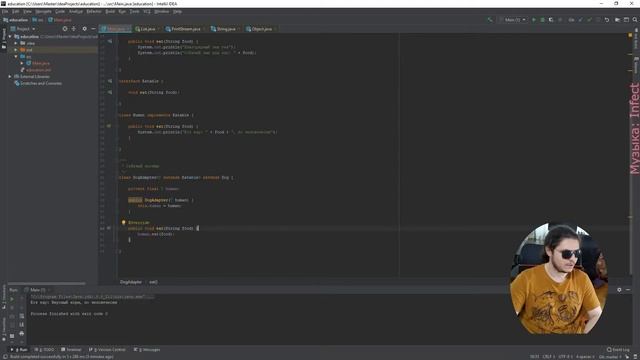Image resolution: width=640 pixels, height=360 pixels.
Task: Open the Window menu
Action: tap(162, 11)
